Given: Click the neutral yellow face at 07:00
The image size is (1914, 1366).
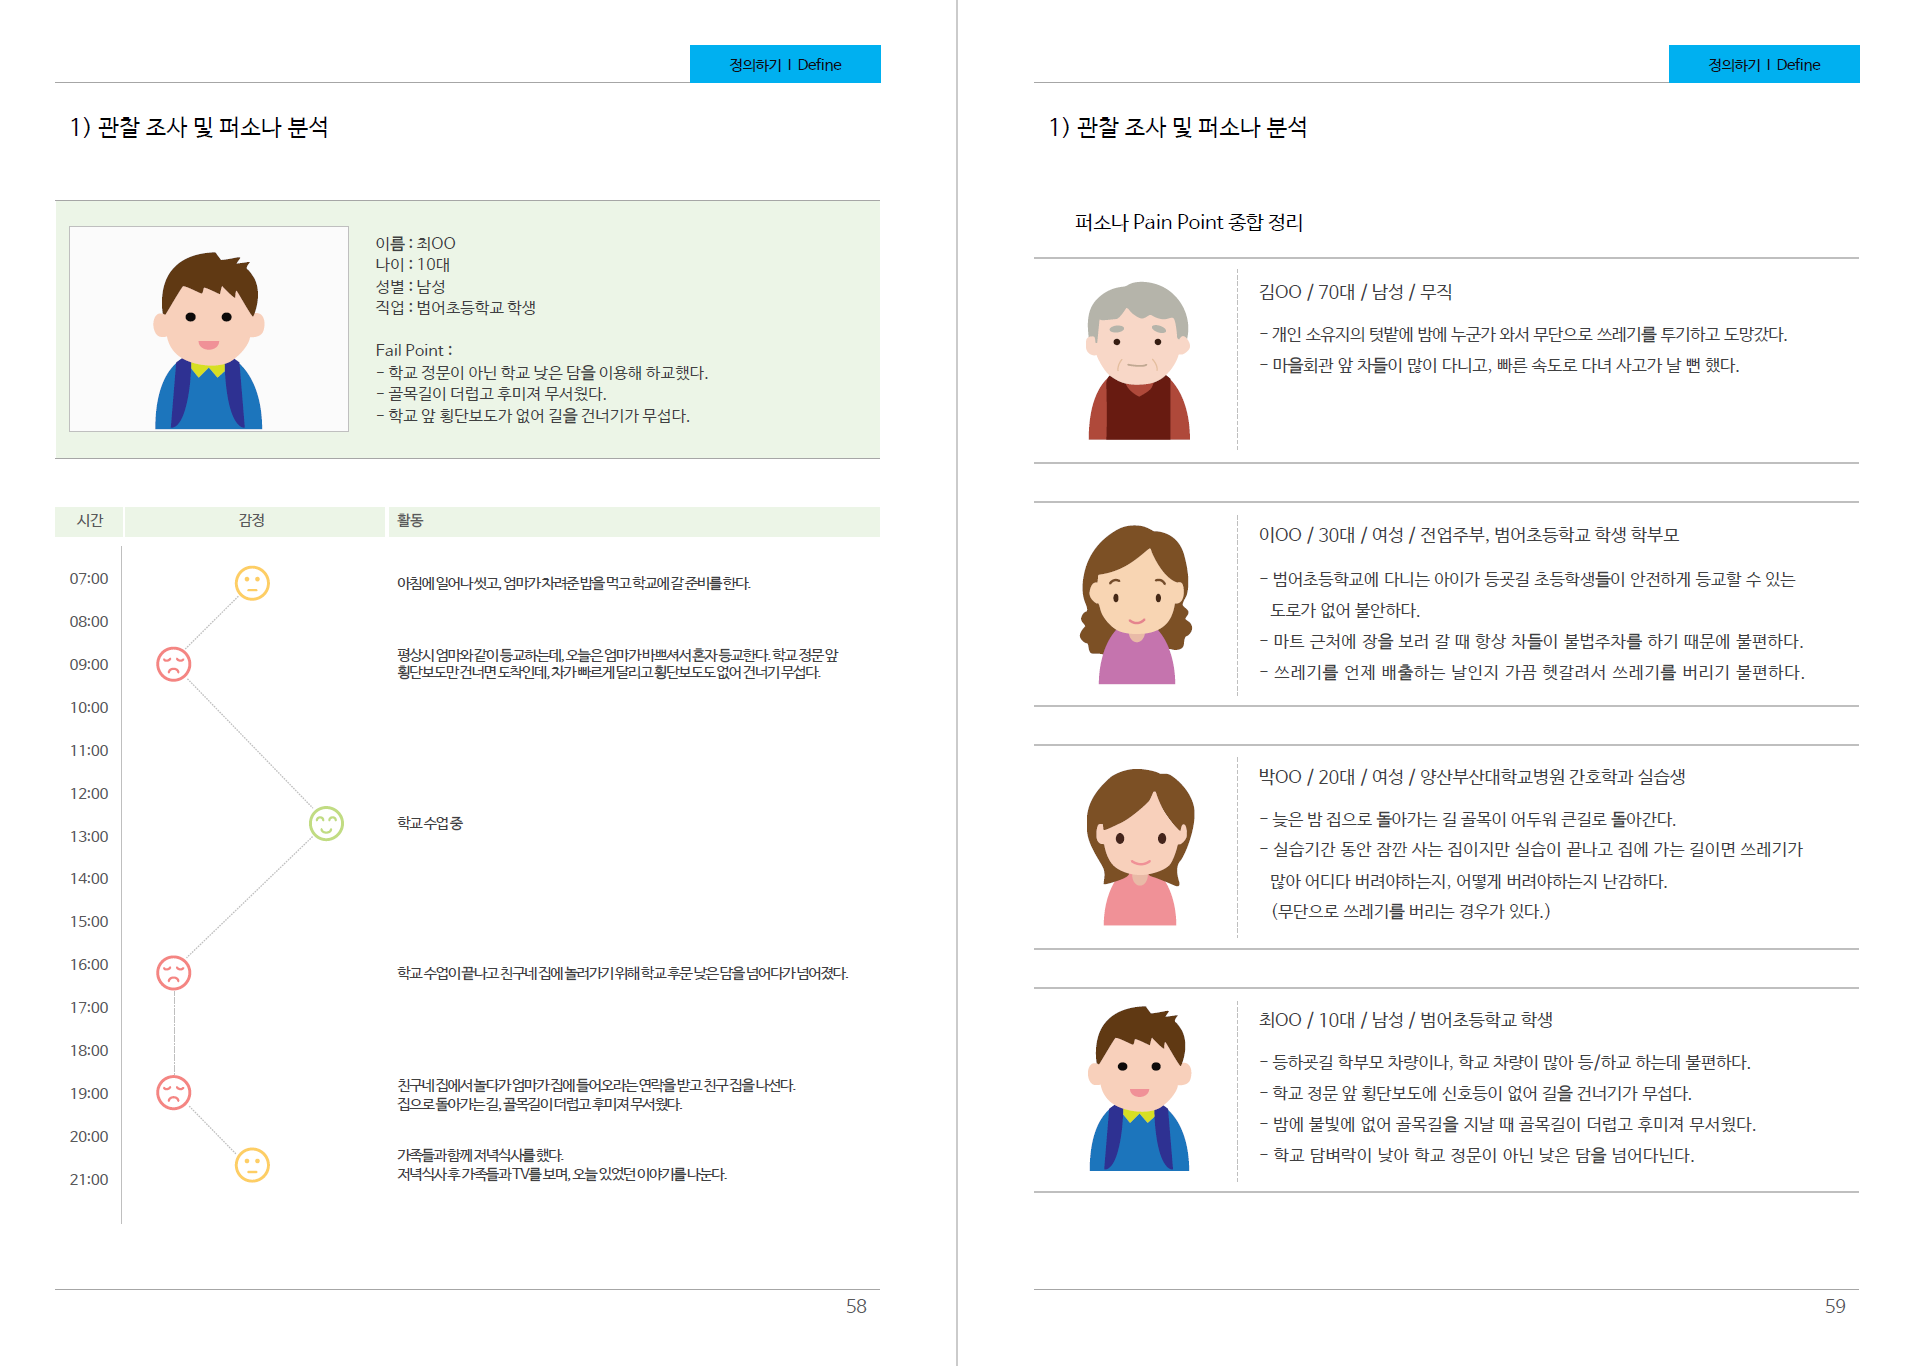Looking at the screenshot, I should tap(252, 583).
